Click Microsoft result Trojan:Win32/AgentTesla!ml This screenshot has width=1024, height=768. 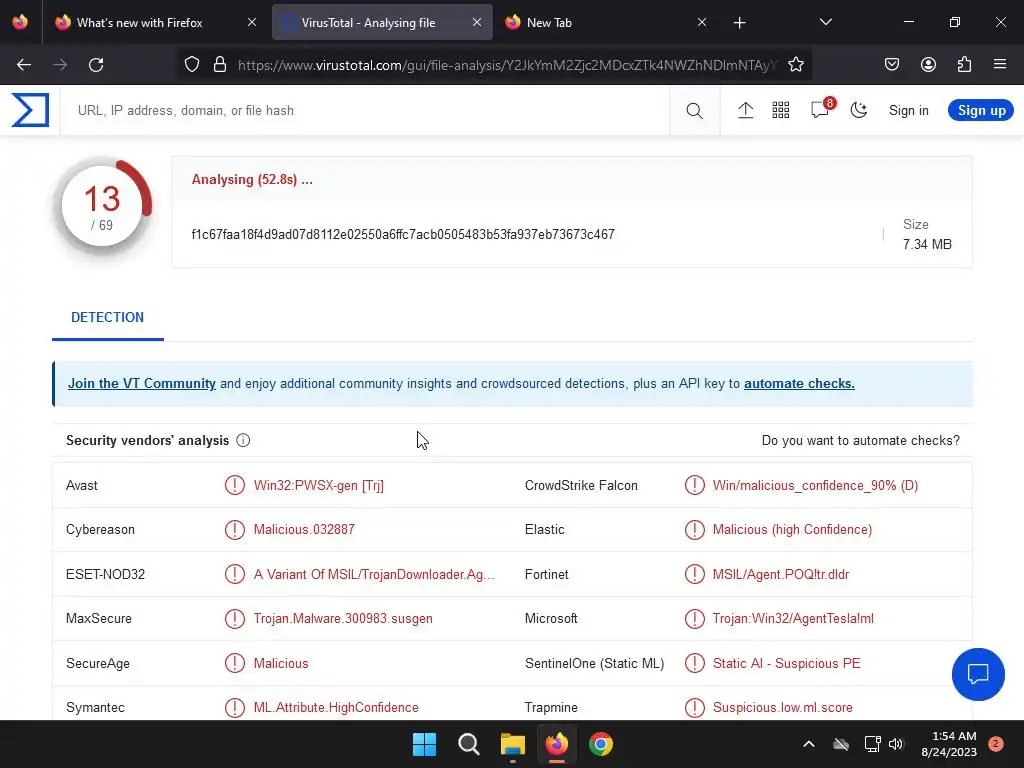[793, 618]
